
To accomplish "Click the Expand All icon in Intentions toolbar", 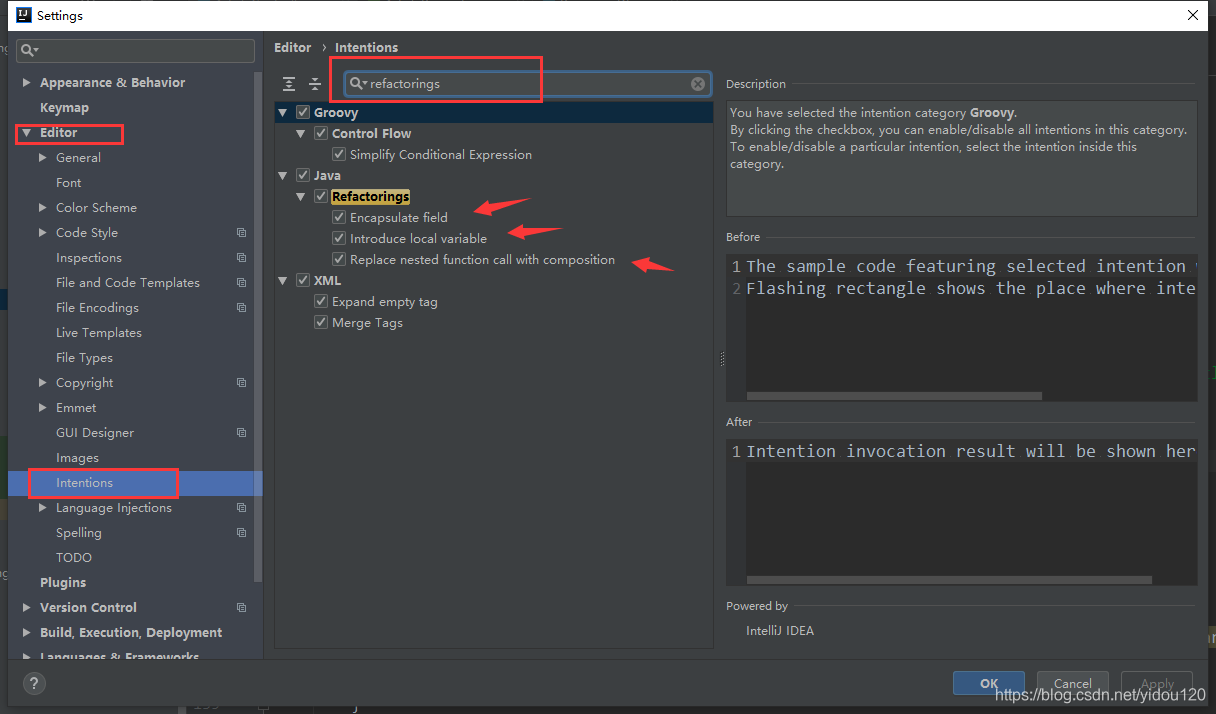I will (x=289, y=84).
